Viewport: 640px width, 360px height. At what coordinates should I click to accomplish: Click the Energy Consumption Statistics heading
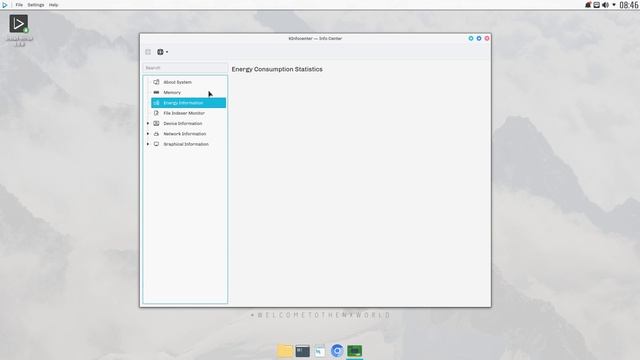[x=277, y=69]
